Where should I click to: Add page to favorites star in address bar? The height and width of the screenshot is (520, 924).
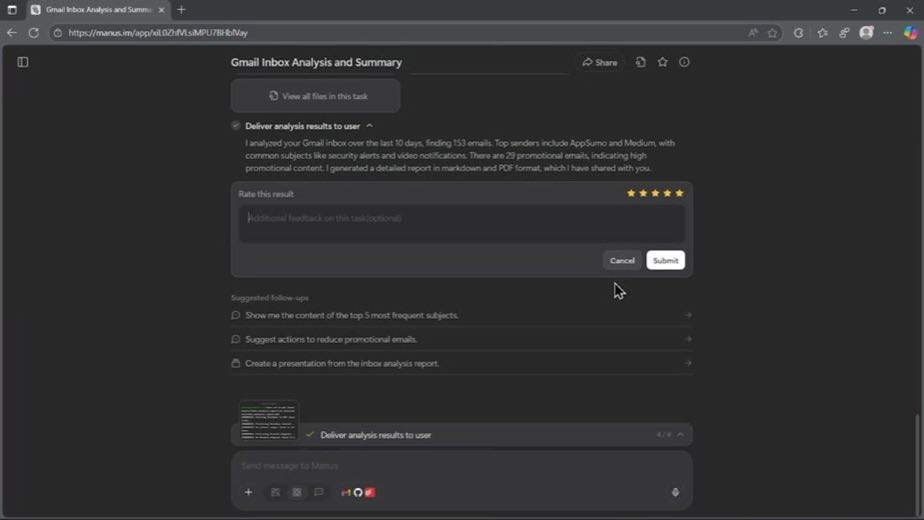[x=773, y=33]
